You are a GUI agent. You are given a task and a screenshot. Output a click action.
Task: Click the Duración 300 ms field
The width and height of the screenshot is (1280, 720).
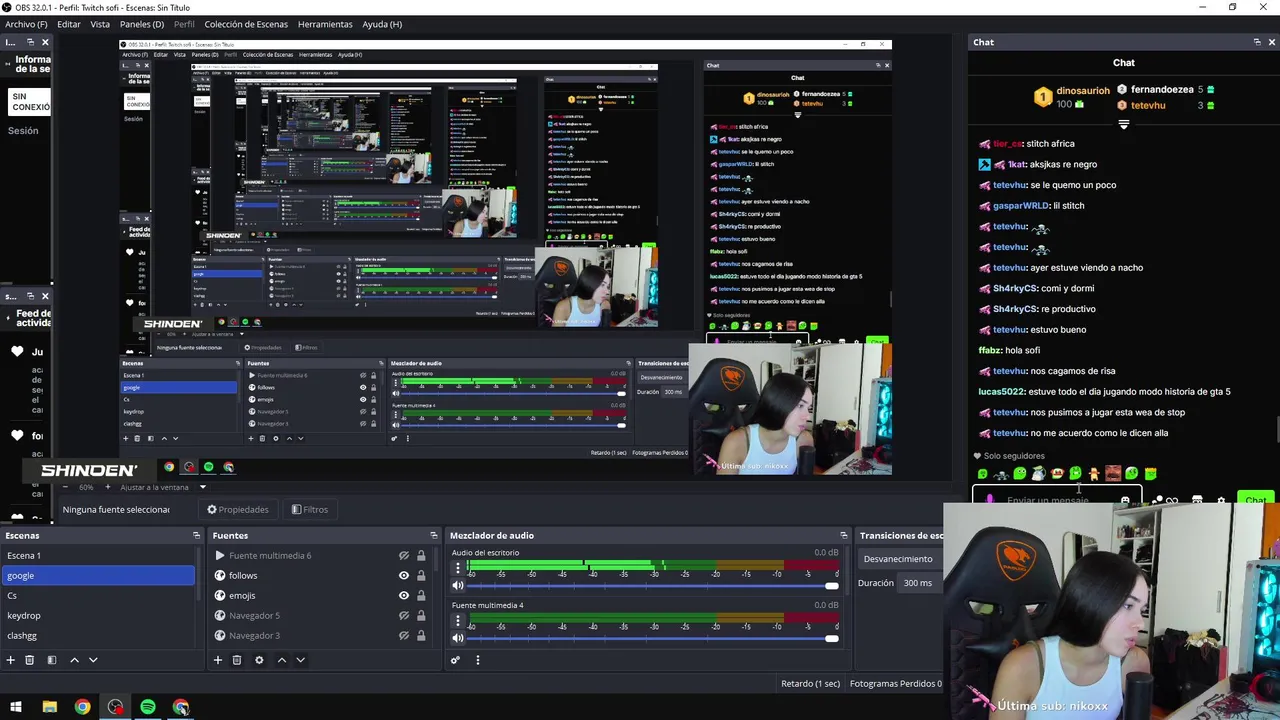(x=918, y=583)
